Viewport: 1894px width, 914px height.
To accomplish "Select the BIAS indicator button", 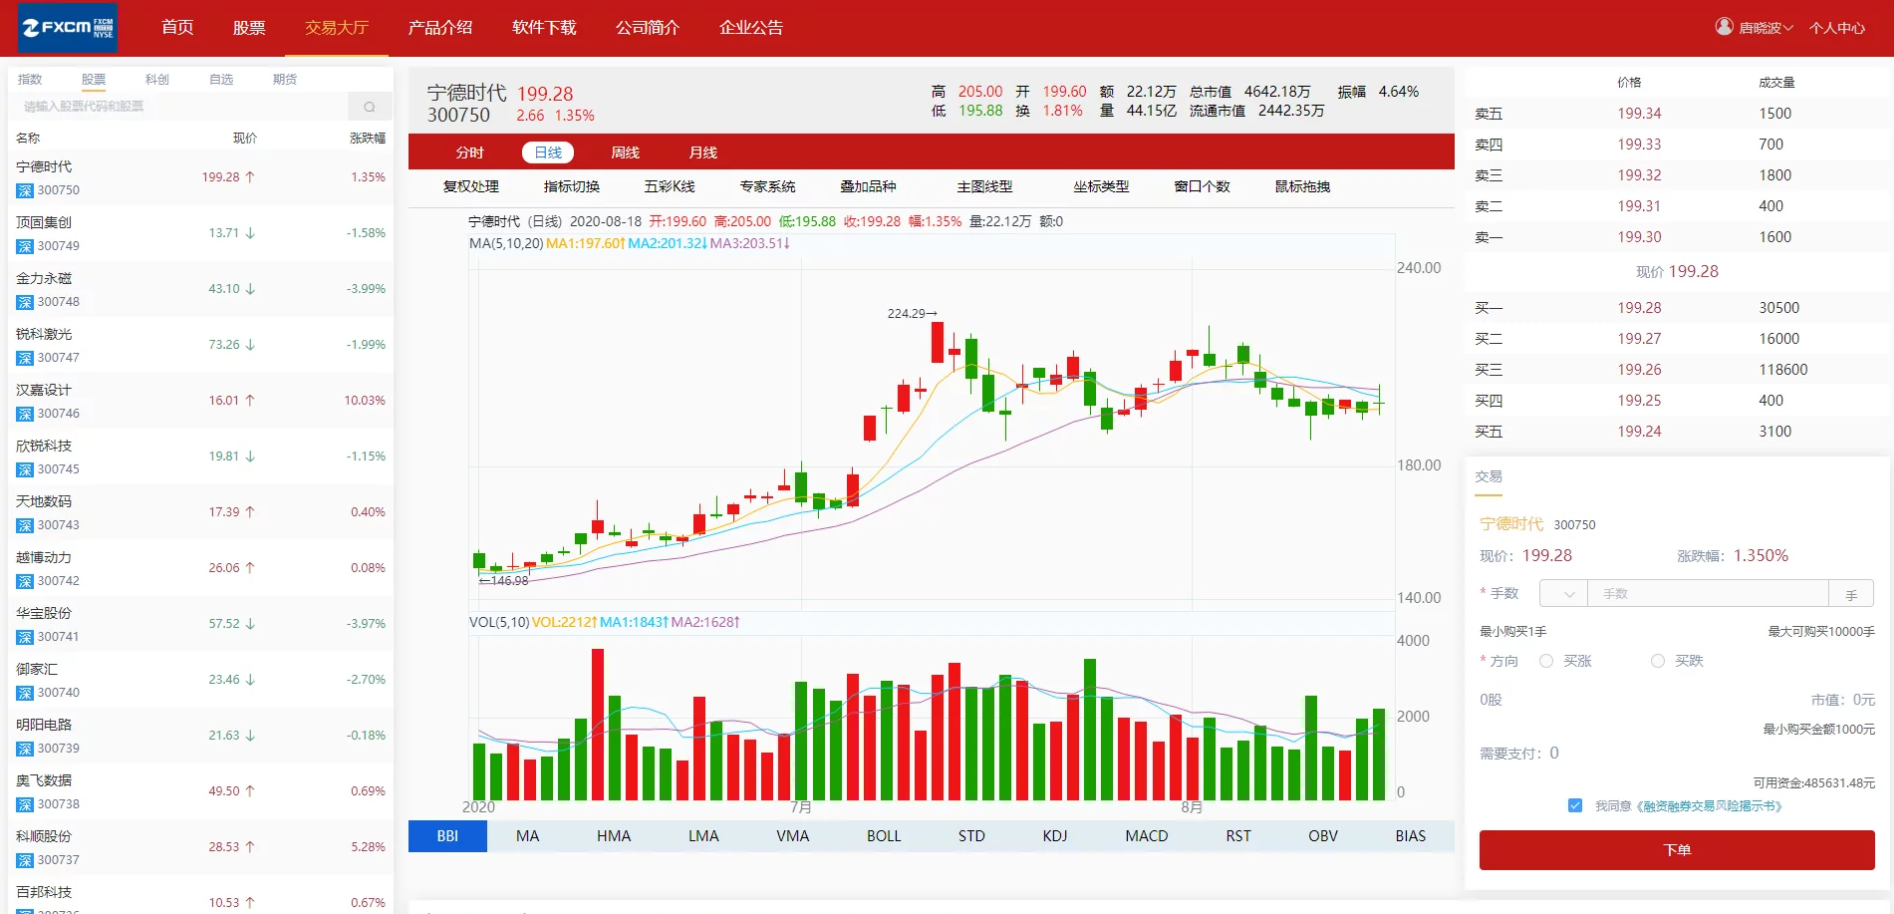I will (1411, 836).
